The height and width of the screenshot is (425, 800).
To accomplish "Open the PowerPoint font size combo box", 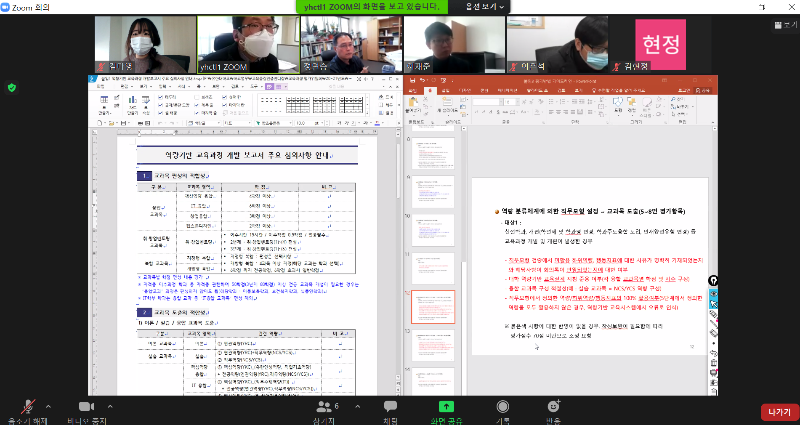I will [x=512, y=102].
